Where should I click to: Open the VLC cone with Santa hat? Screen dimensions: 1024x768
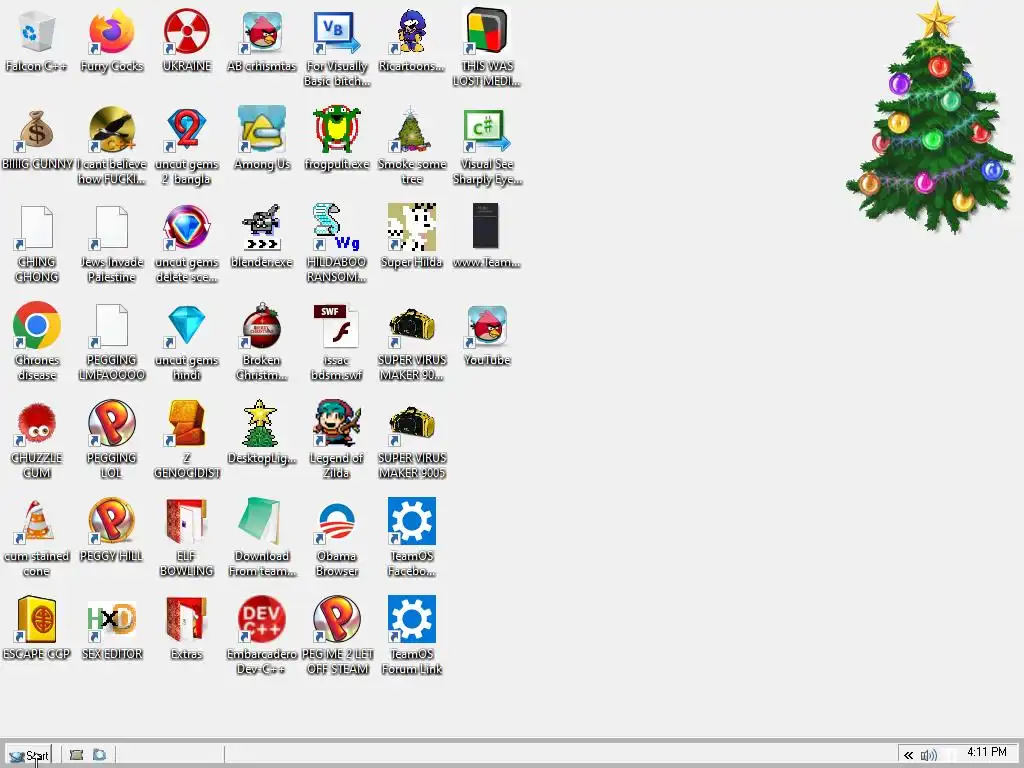pyautogui.click(x=37, y=522)
